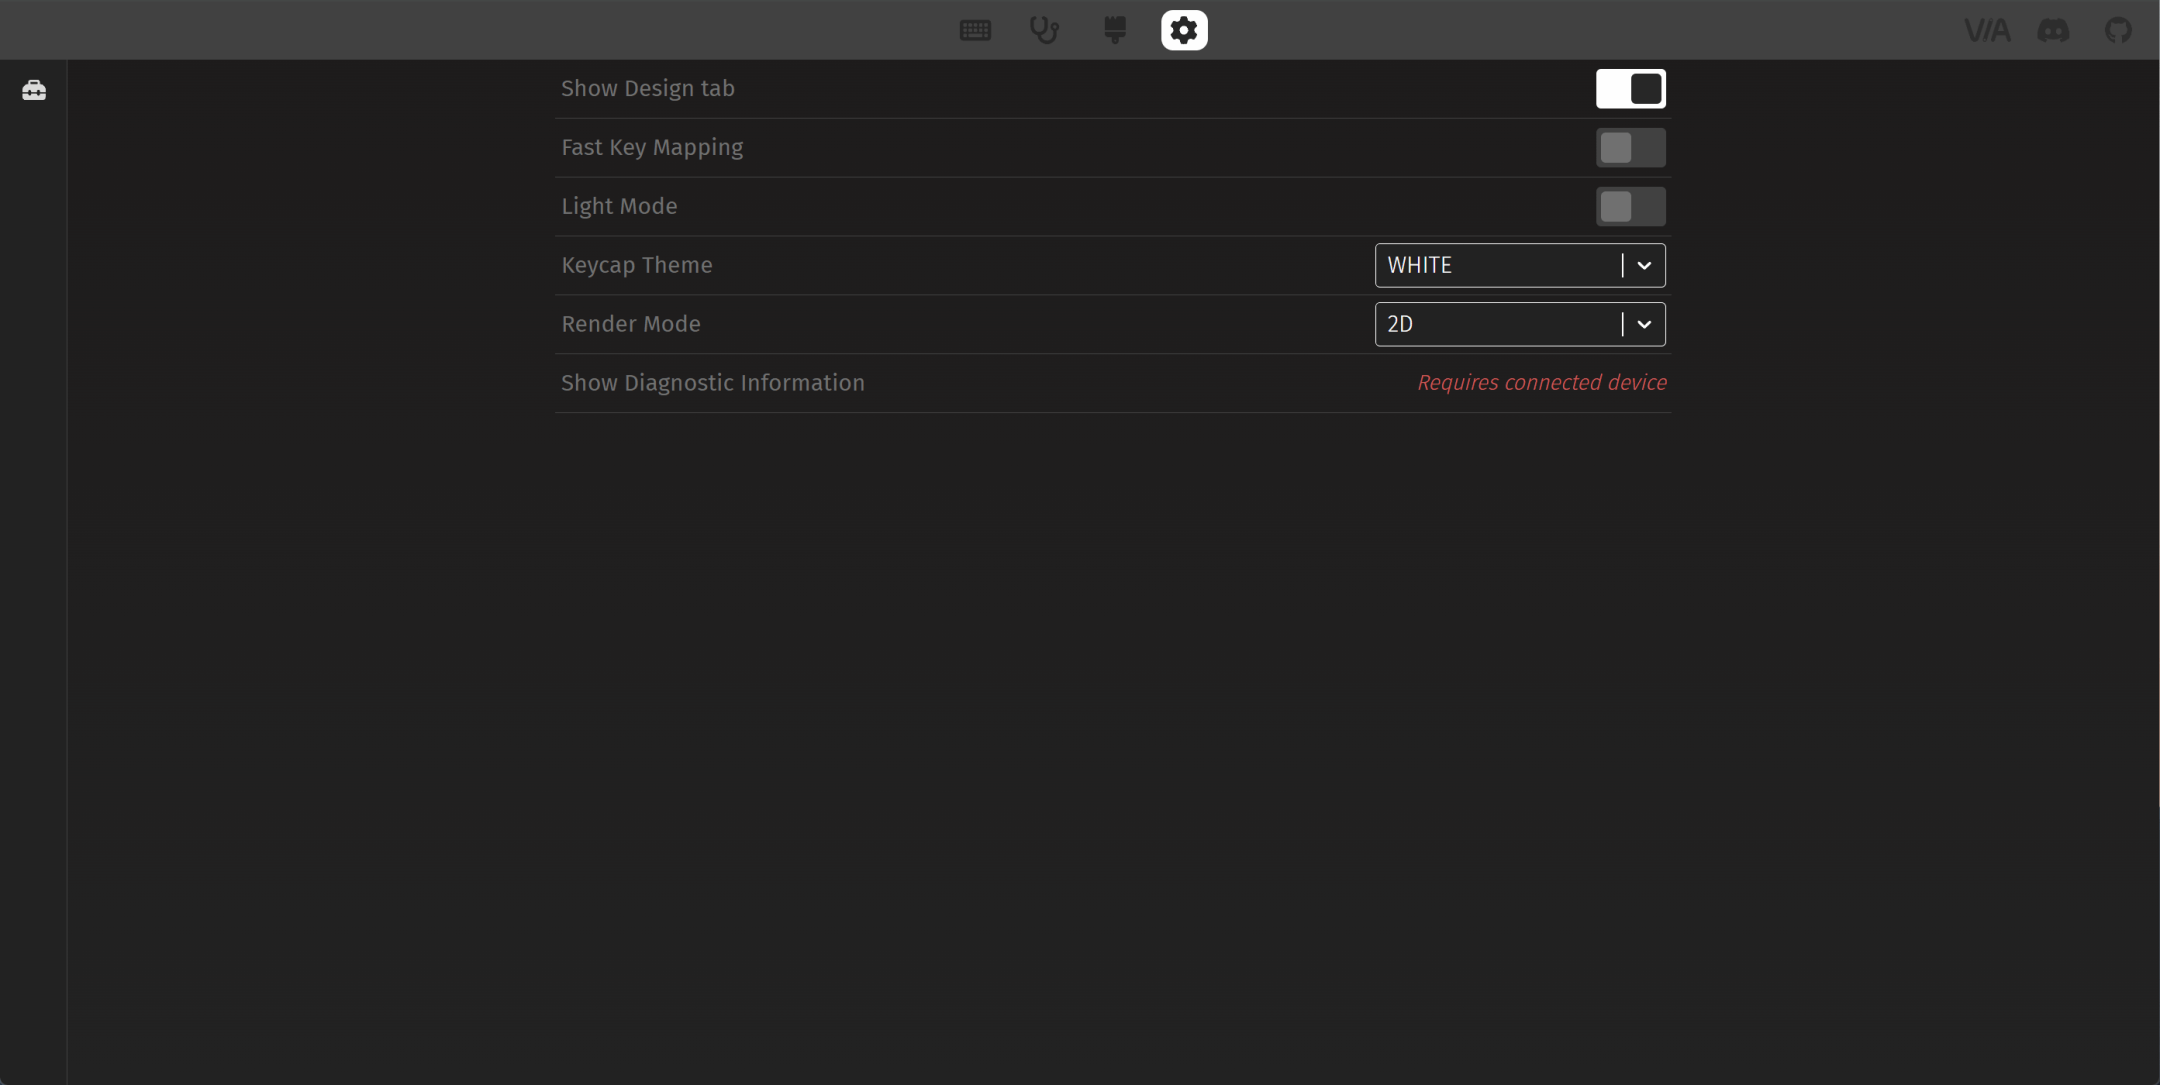Open the Keycap Theme dropdown arrow

[x=1644, y=266]
